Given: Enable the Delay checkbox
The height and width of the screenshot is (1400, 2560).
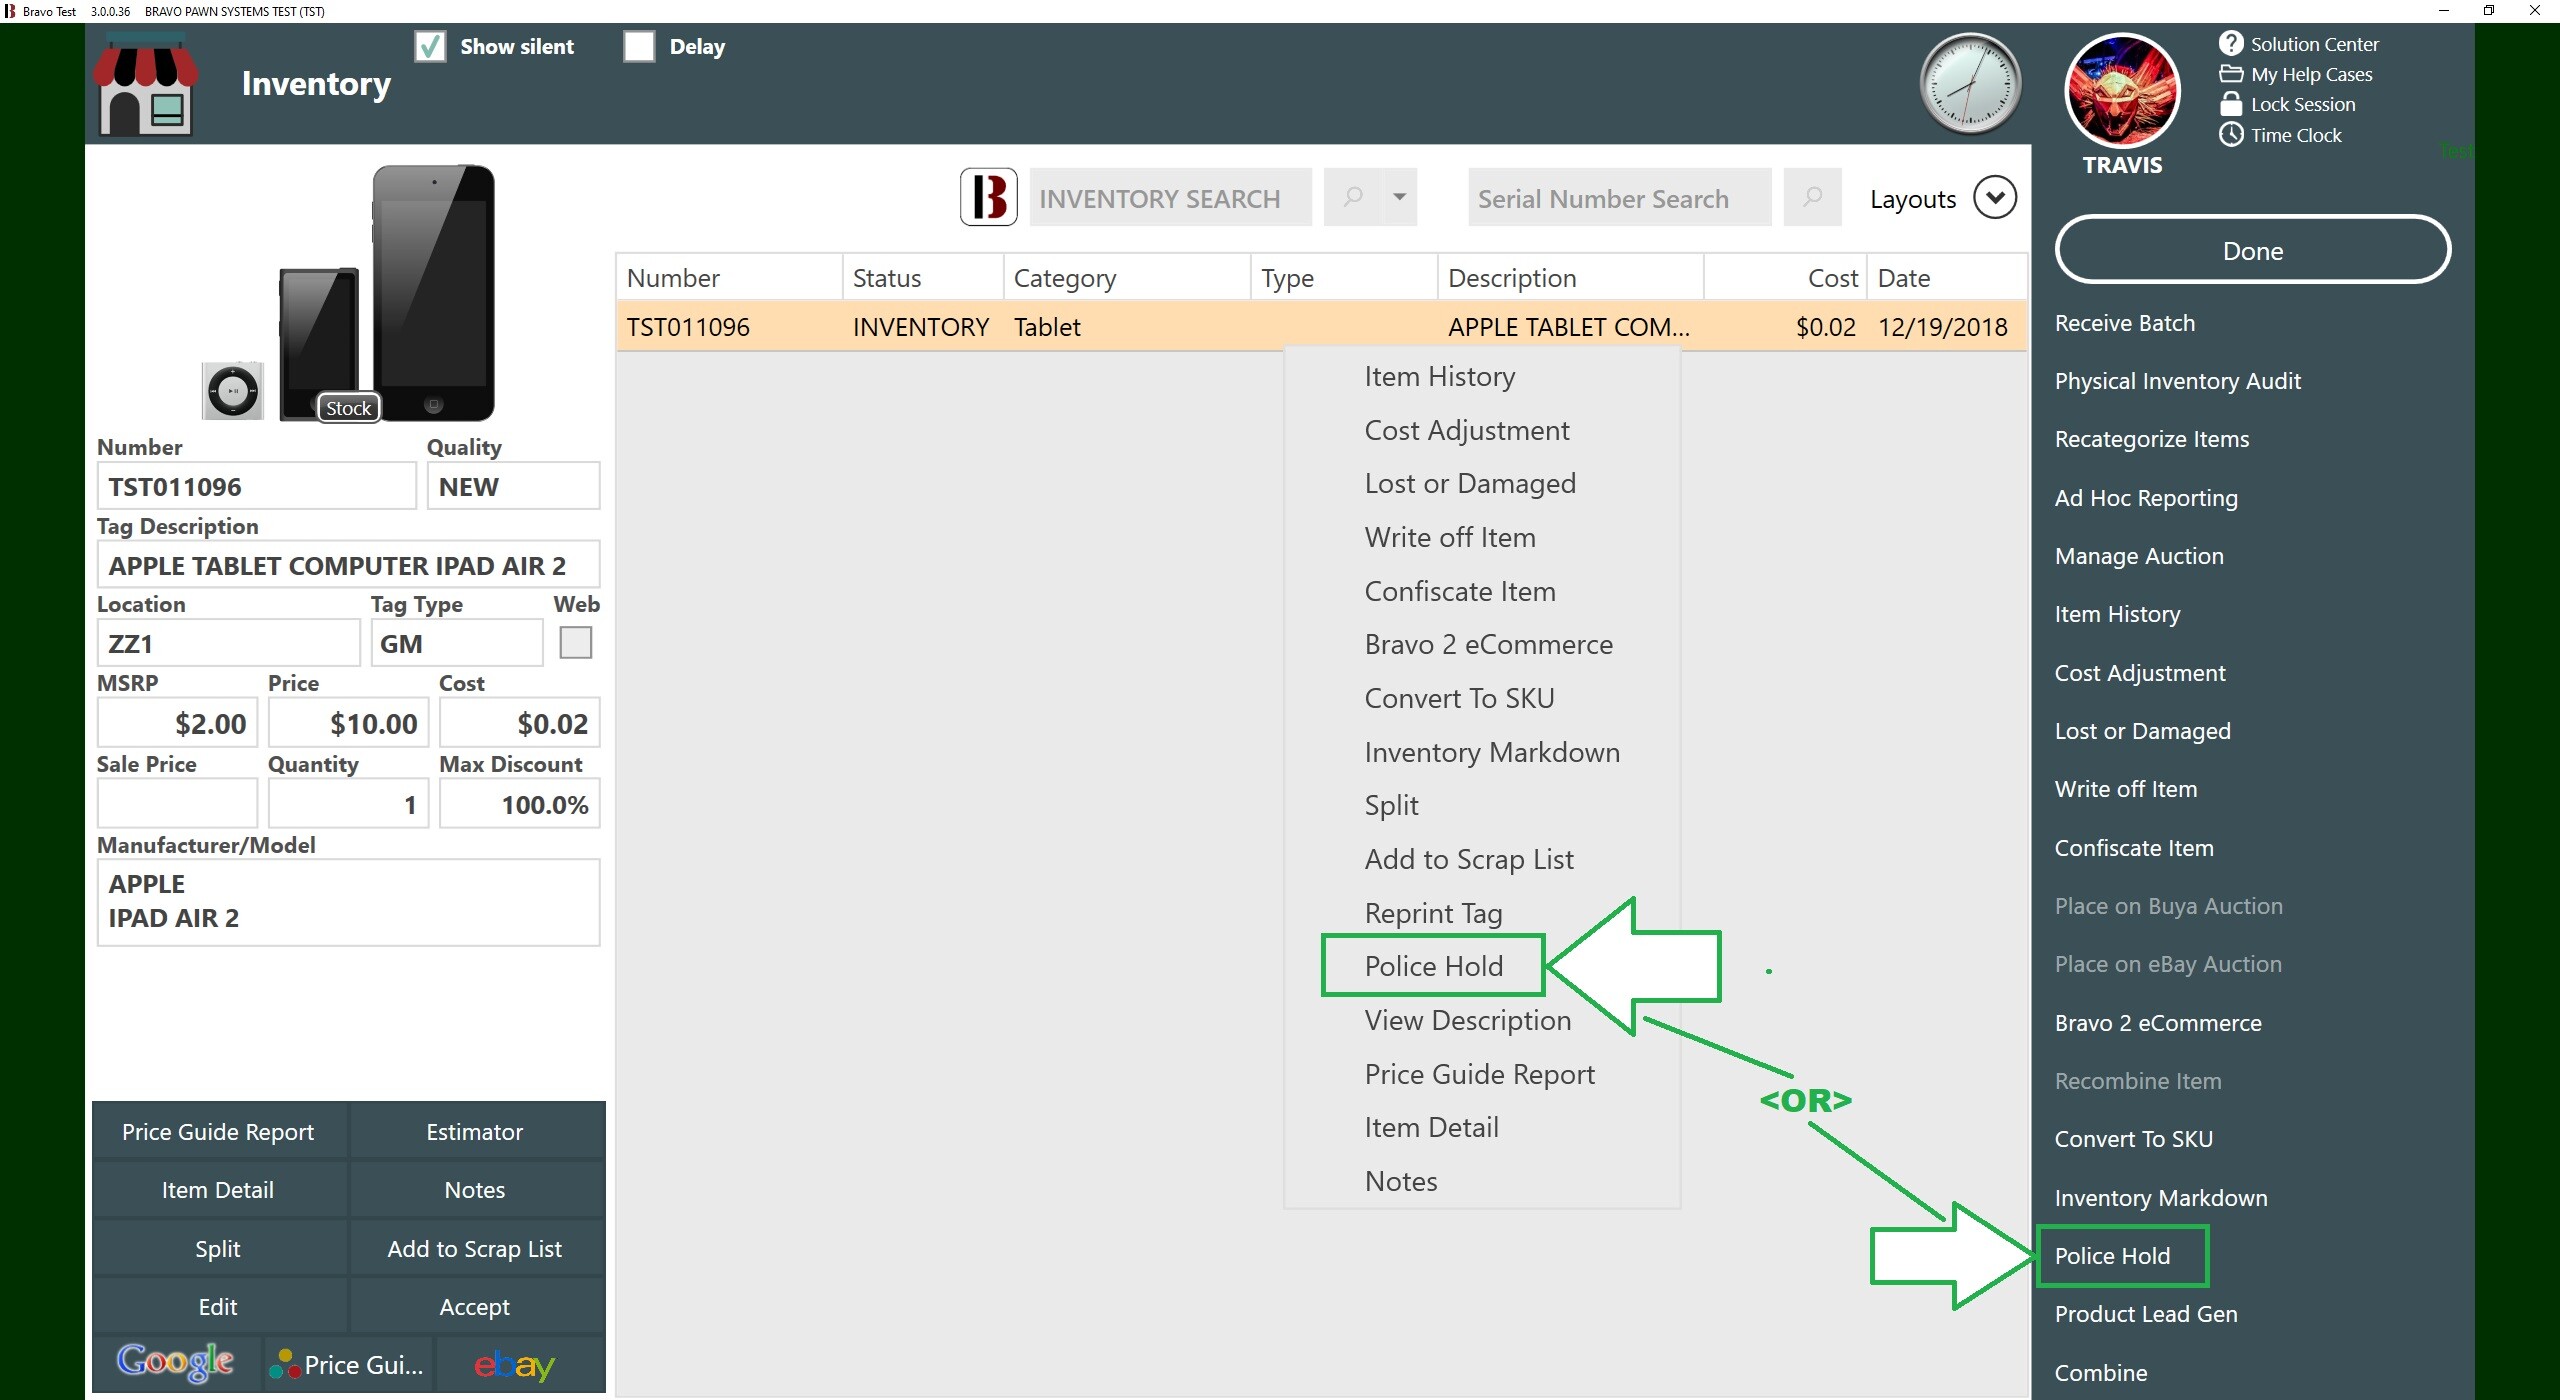Looking at the screenshot, I should tap(639, 46).
